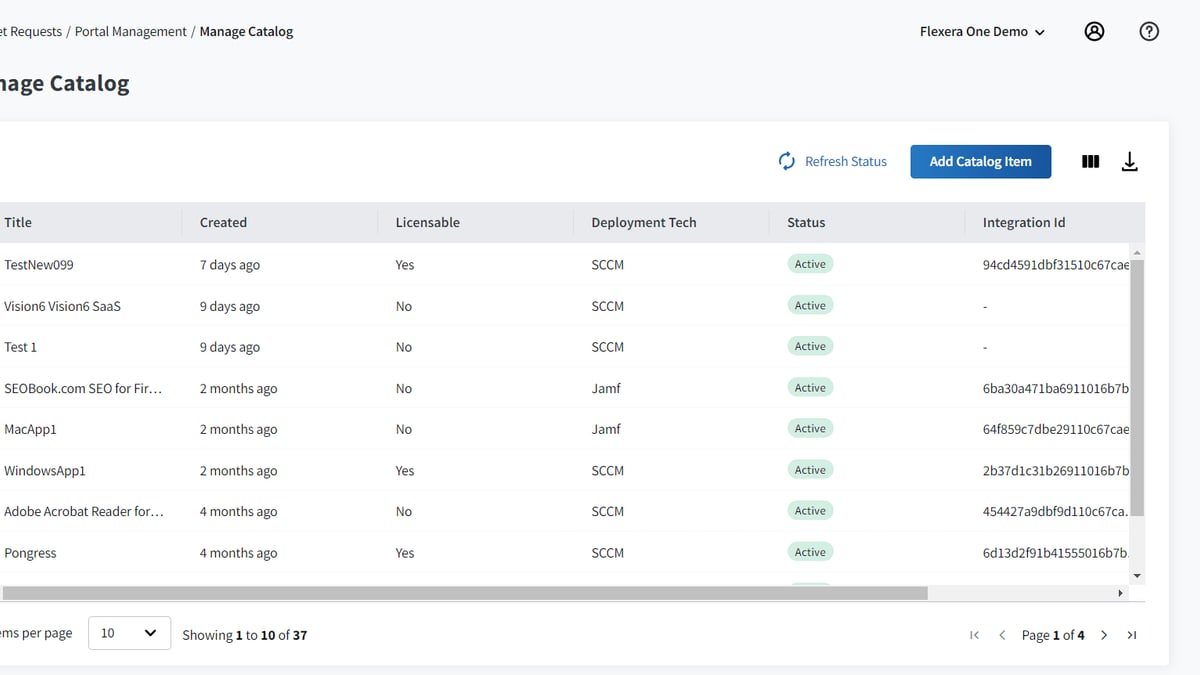Sort by the Status column header

806,222
